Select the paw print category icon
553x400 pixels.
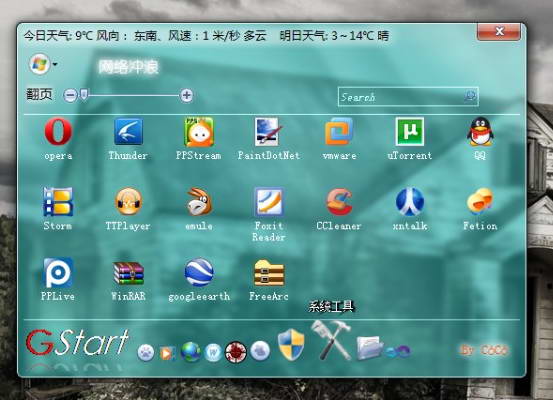point(146,352)
